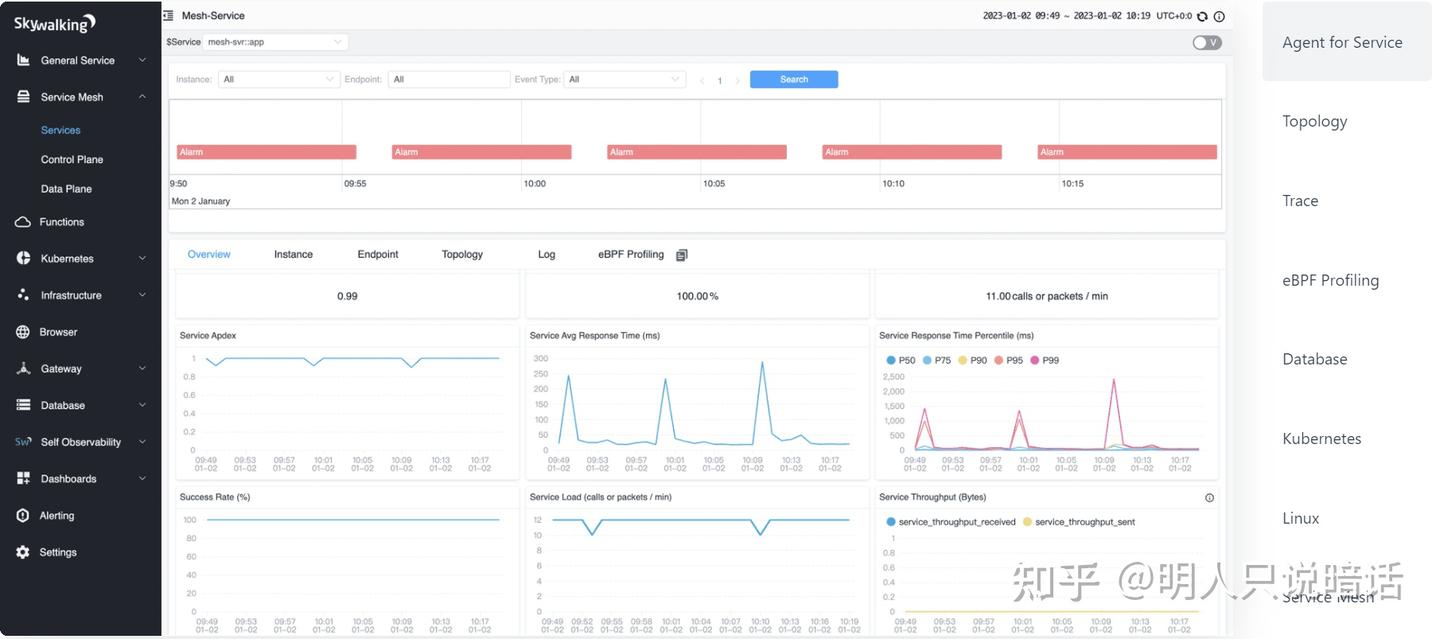Image resolution: width=1440 pixels, height=639 pixels.
Task: Open the Event Type dropdown
Action: (625, 79)
